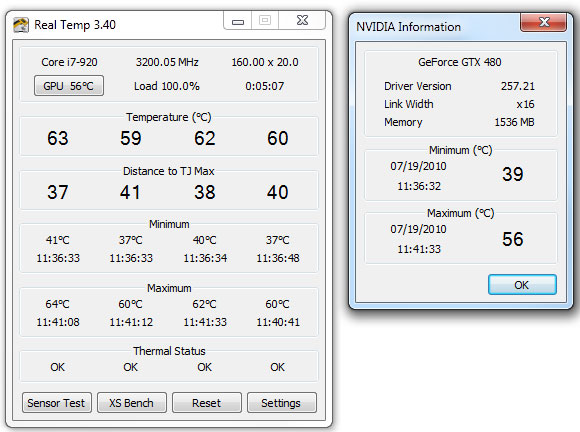Close the NVIDIA Information dialog
The image size is (580, 432).
[x=543, y=22]
